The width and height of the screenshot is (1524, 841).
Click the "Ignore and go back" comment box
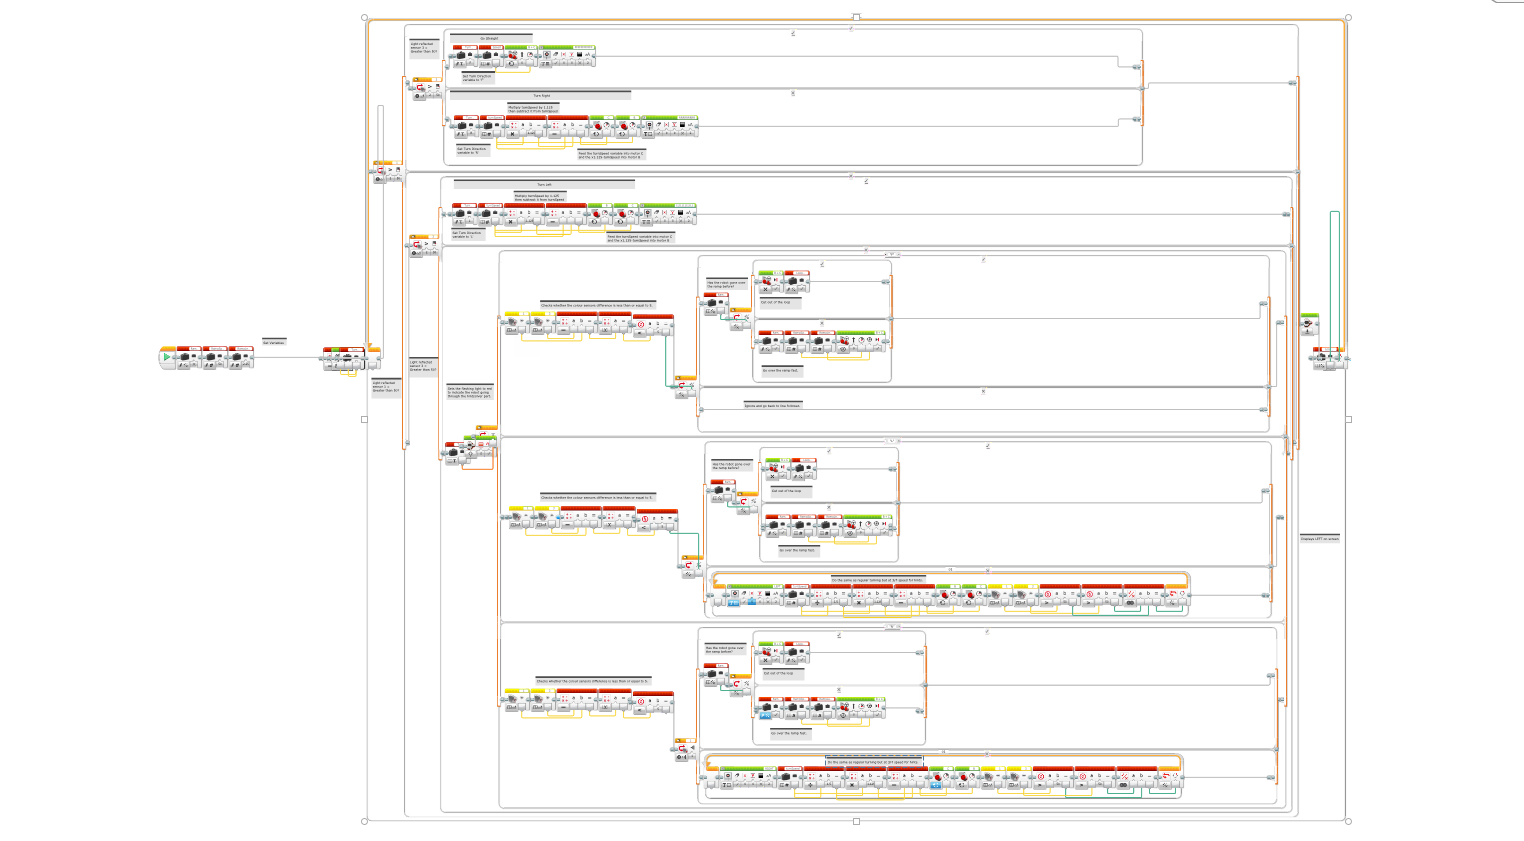click(772, 405)
